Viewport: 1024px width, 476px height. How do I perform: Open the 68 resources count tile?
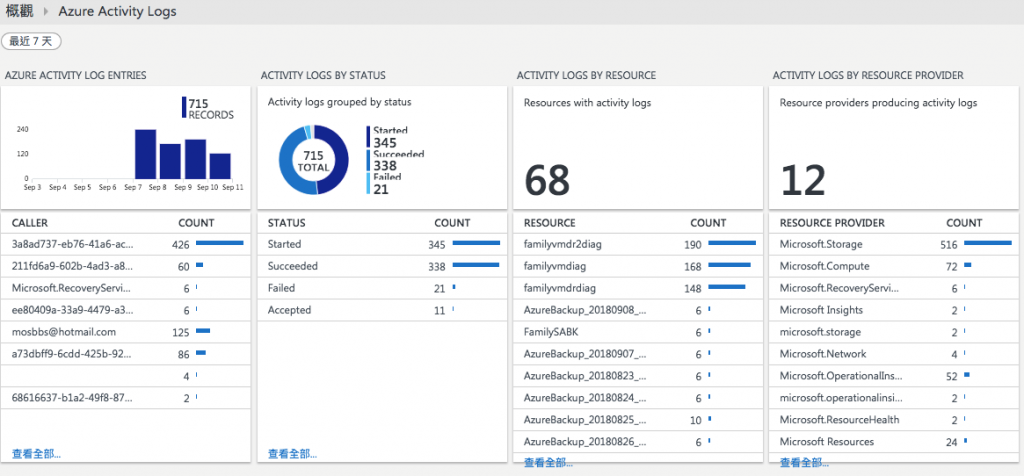click(637, 148)
